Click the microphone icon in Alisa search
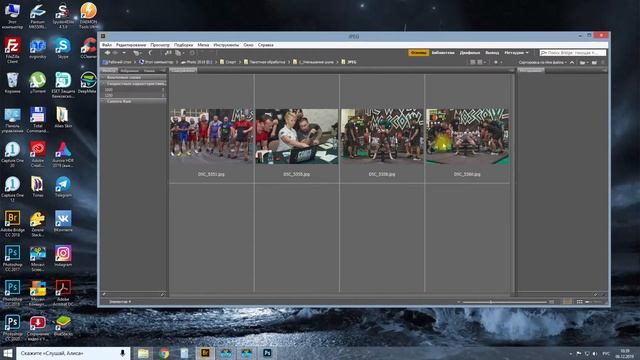The height and width of the screenshot is (360, 640). pyautogui.click(x=122, y=353)
